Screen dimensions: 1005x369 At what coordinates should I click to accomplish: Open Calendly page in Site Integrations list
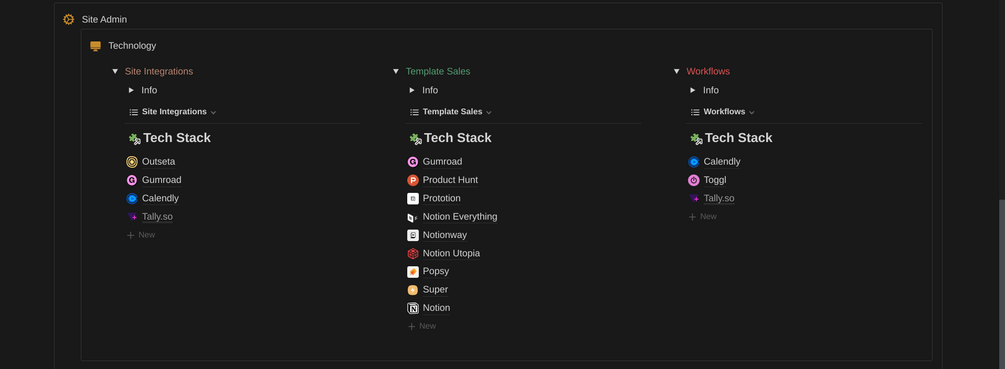point(160,199)
